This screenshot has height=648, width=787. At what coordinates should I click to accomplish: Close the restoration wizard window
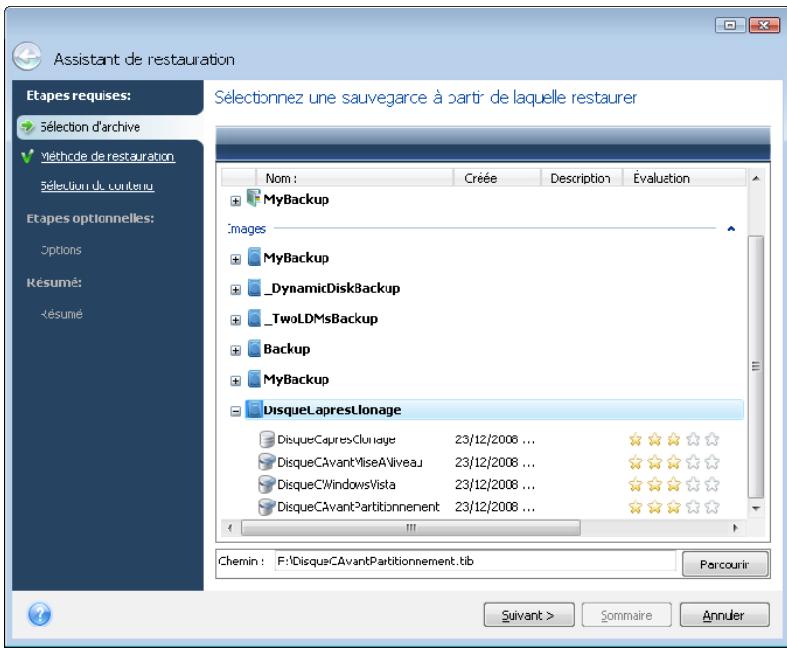763,25
